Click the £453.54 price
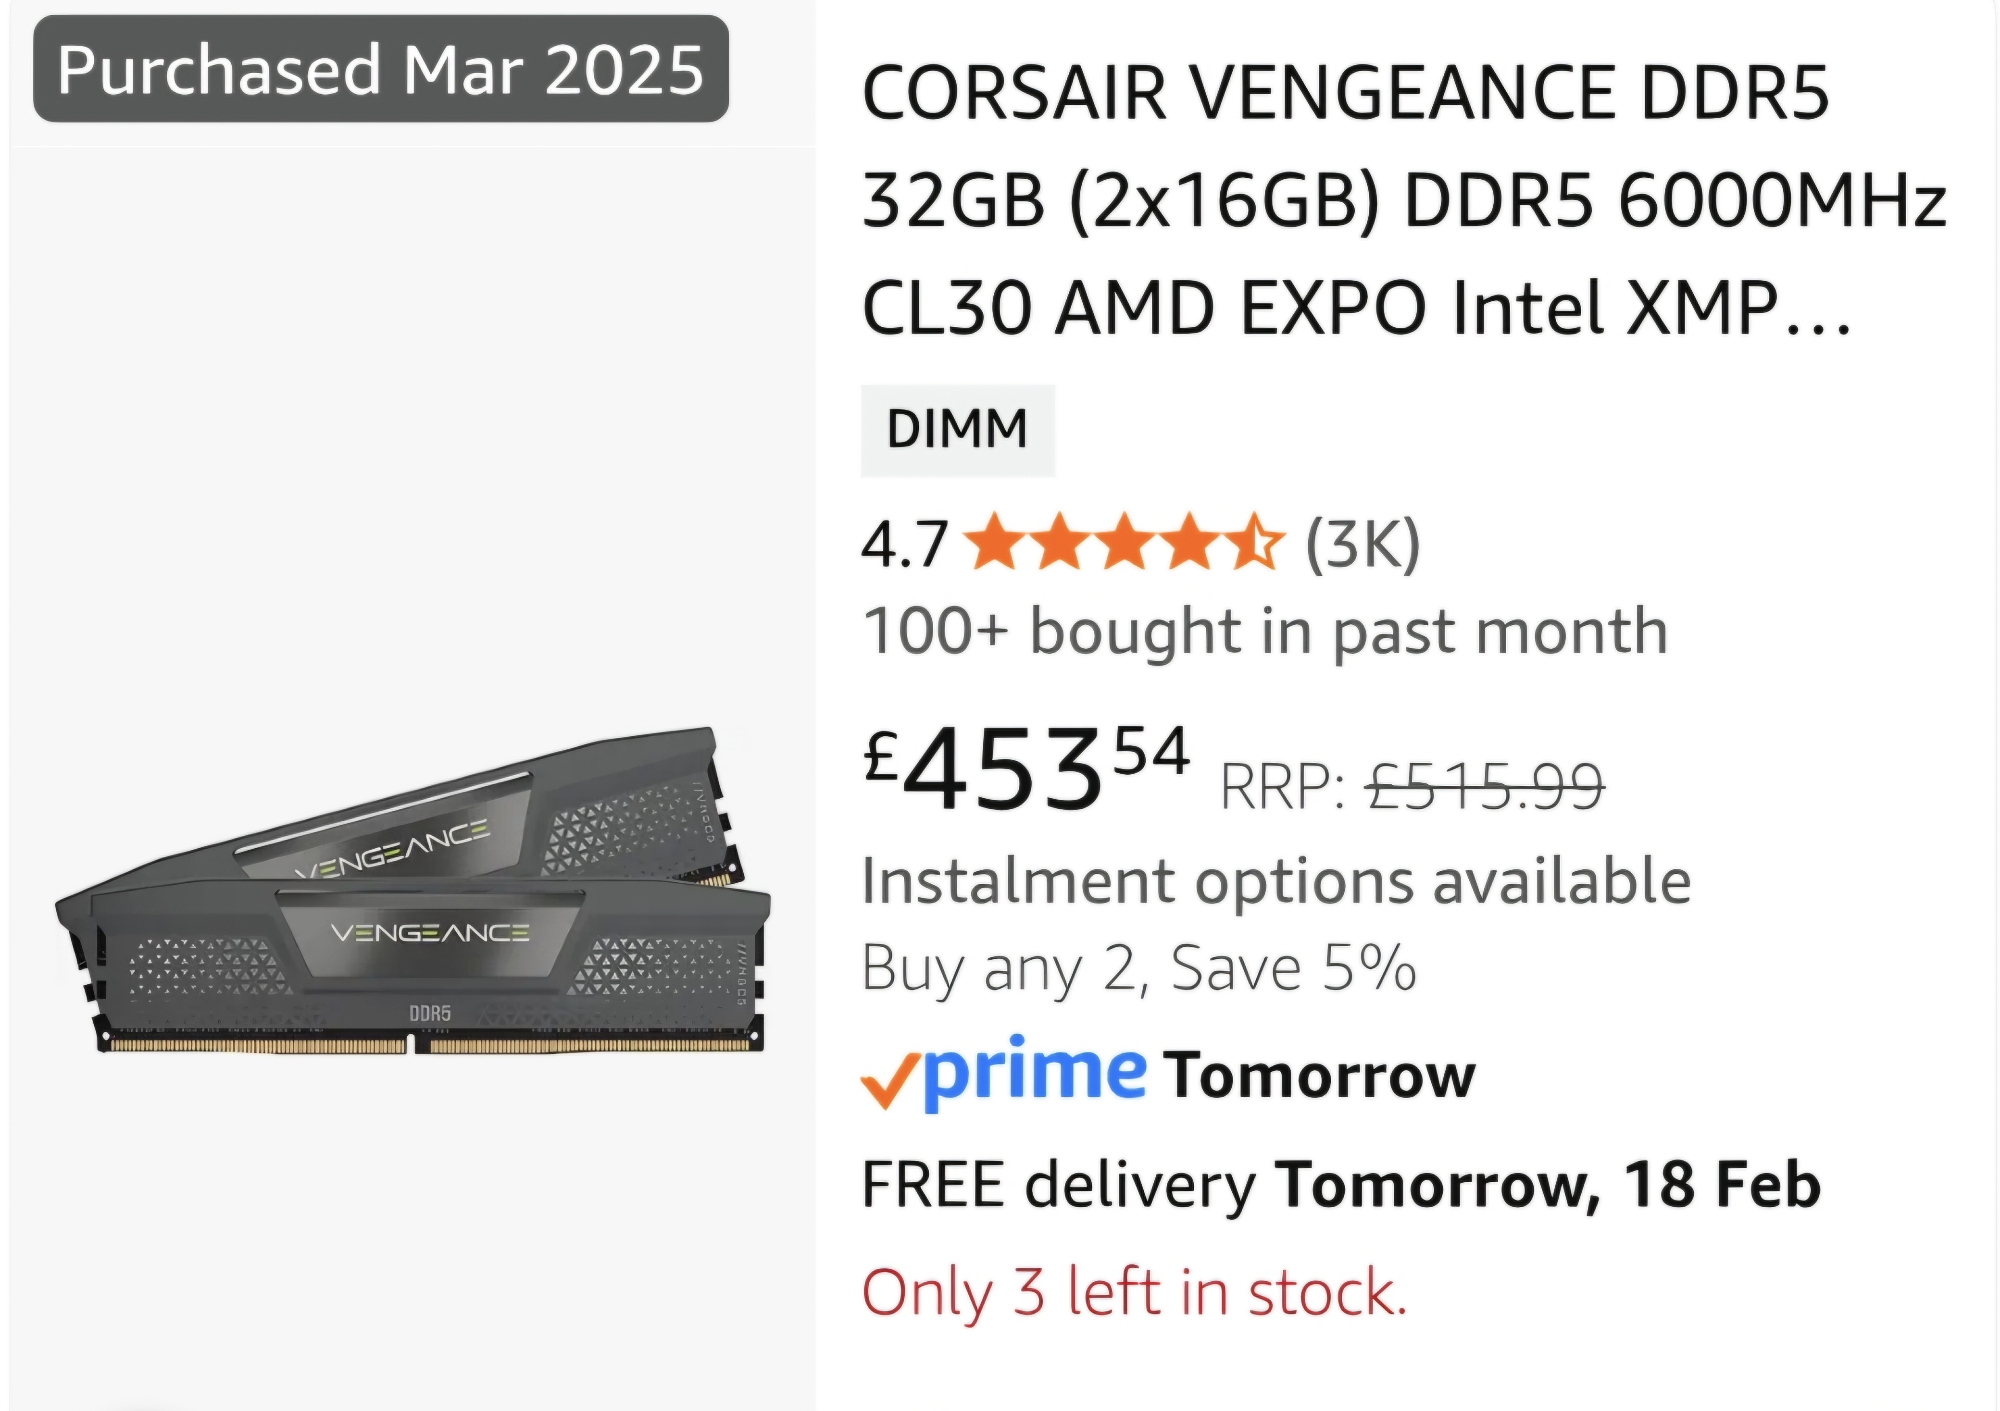Viewport: 2000px width, 1411px height. coord(1026,768)
